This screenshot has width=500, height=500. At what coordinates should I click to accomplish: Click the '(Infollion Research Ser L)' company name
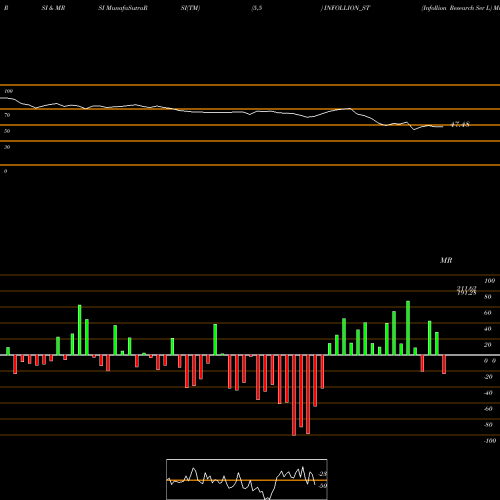[456, 8]
